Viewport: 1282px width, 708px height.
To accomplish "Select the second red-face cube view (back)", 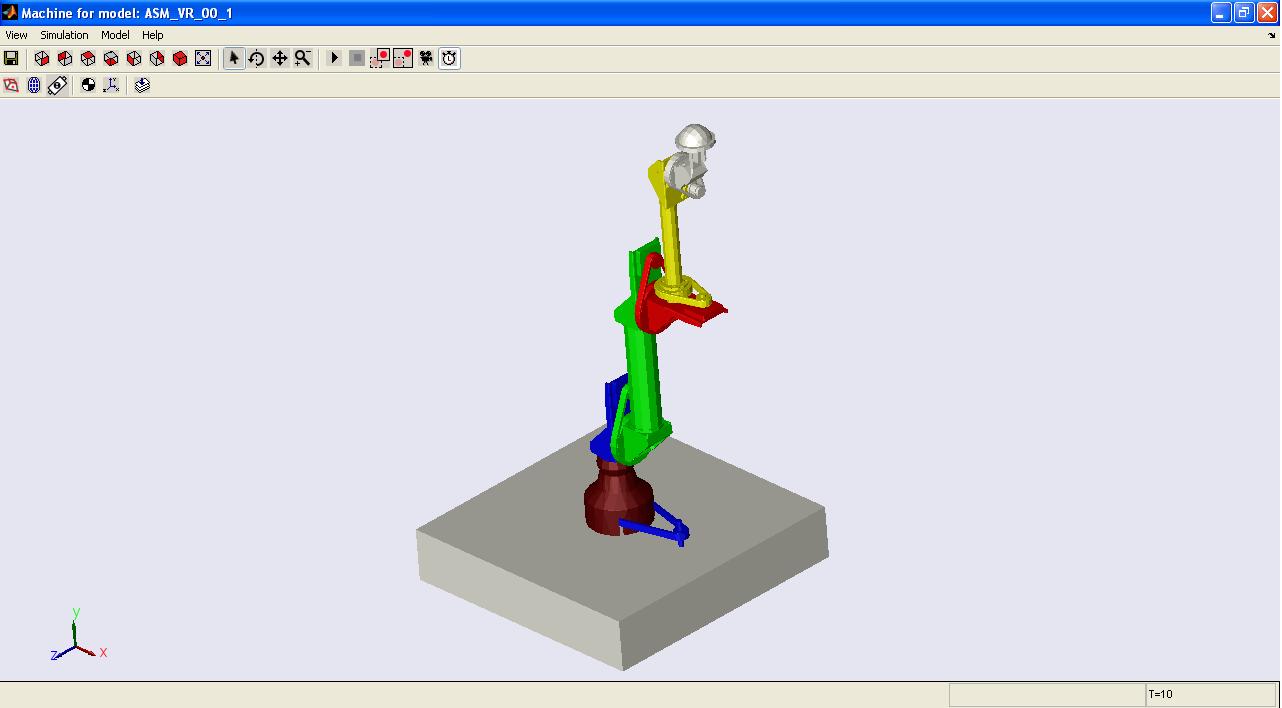I will point(65,58).
